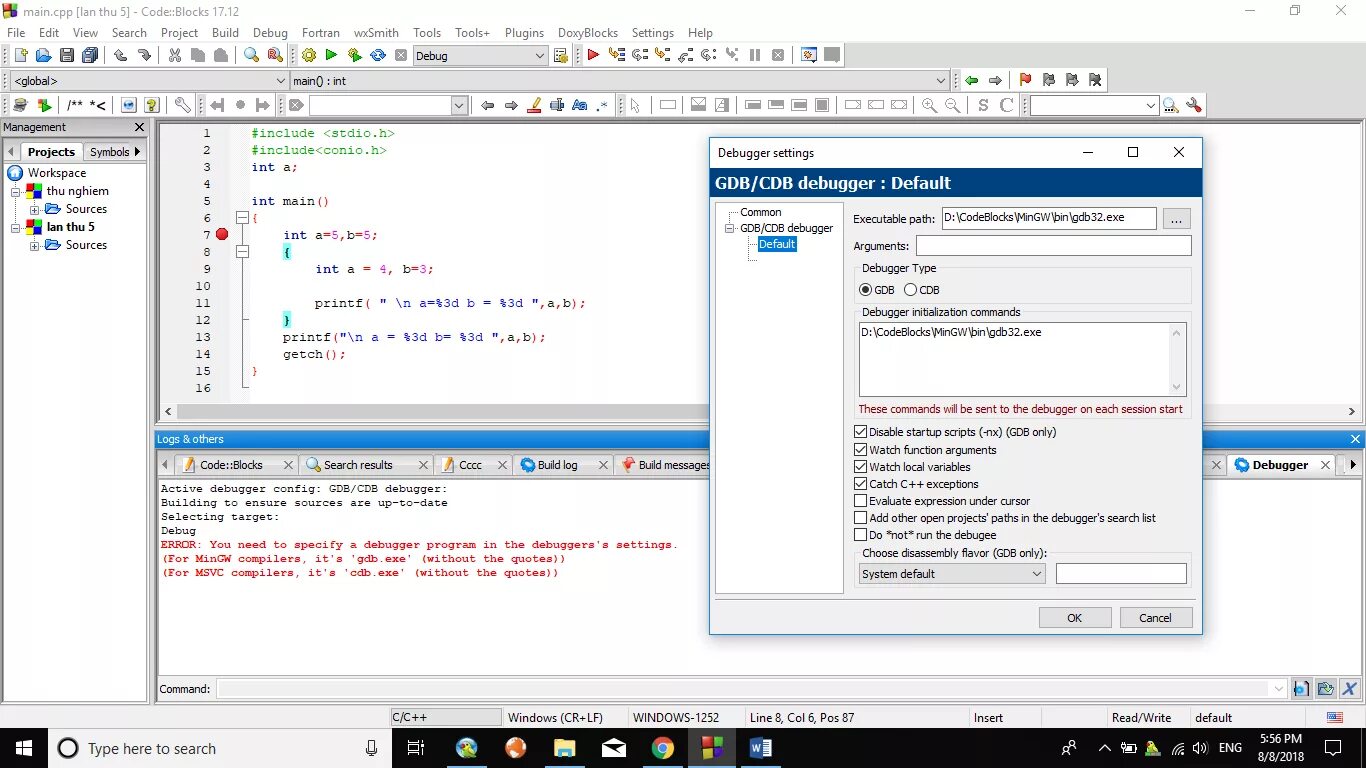Collapse the code fold on line 6
The image size is (1366, 768).
(x=241, y=218)
